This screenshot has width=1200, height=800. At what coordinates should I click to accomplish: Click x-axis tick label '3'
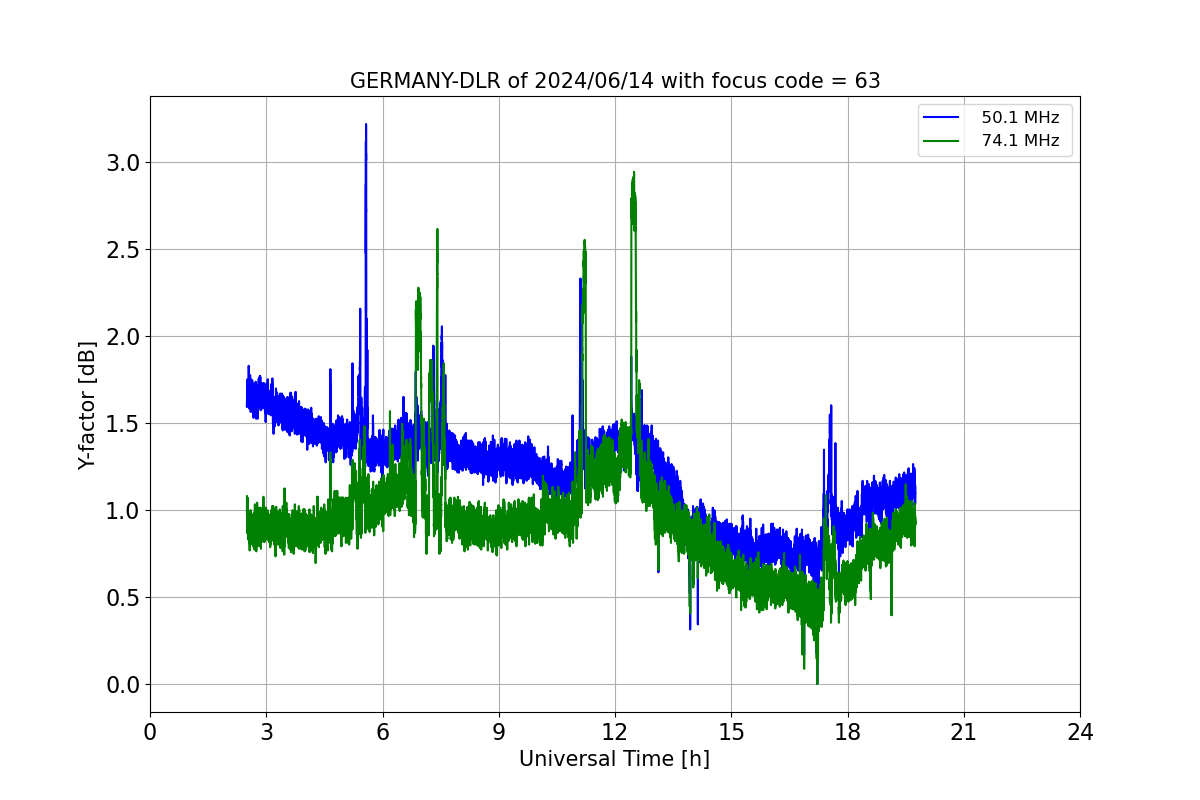(266, 732)
